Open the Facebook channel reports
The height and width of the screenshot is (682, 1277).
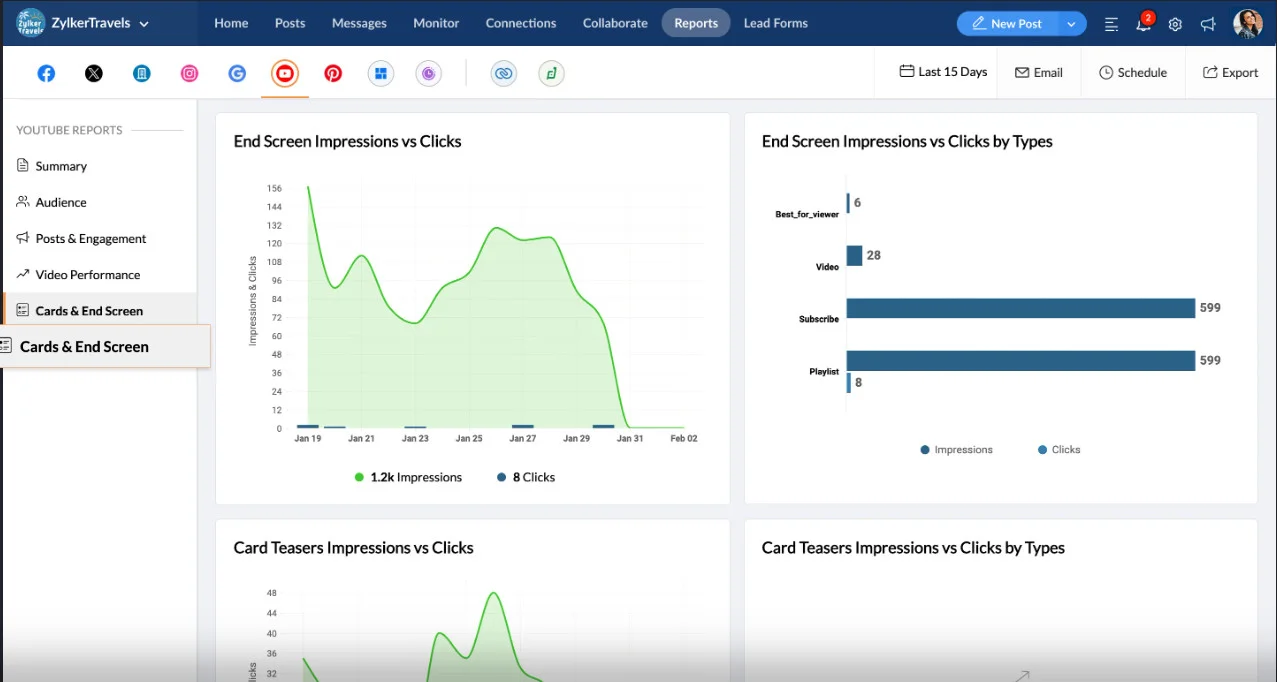(46, 73)
